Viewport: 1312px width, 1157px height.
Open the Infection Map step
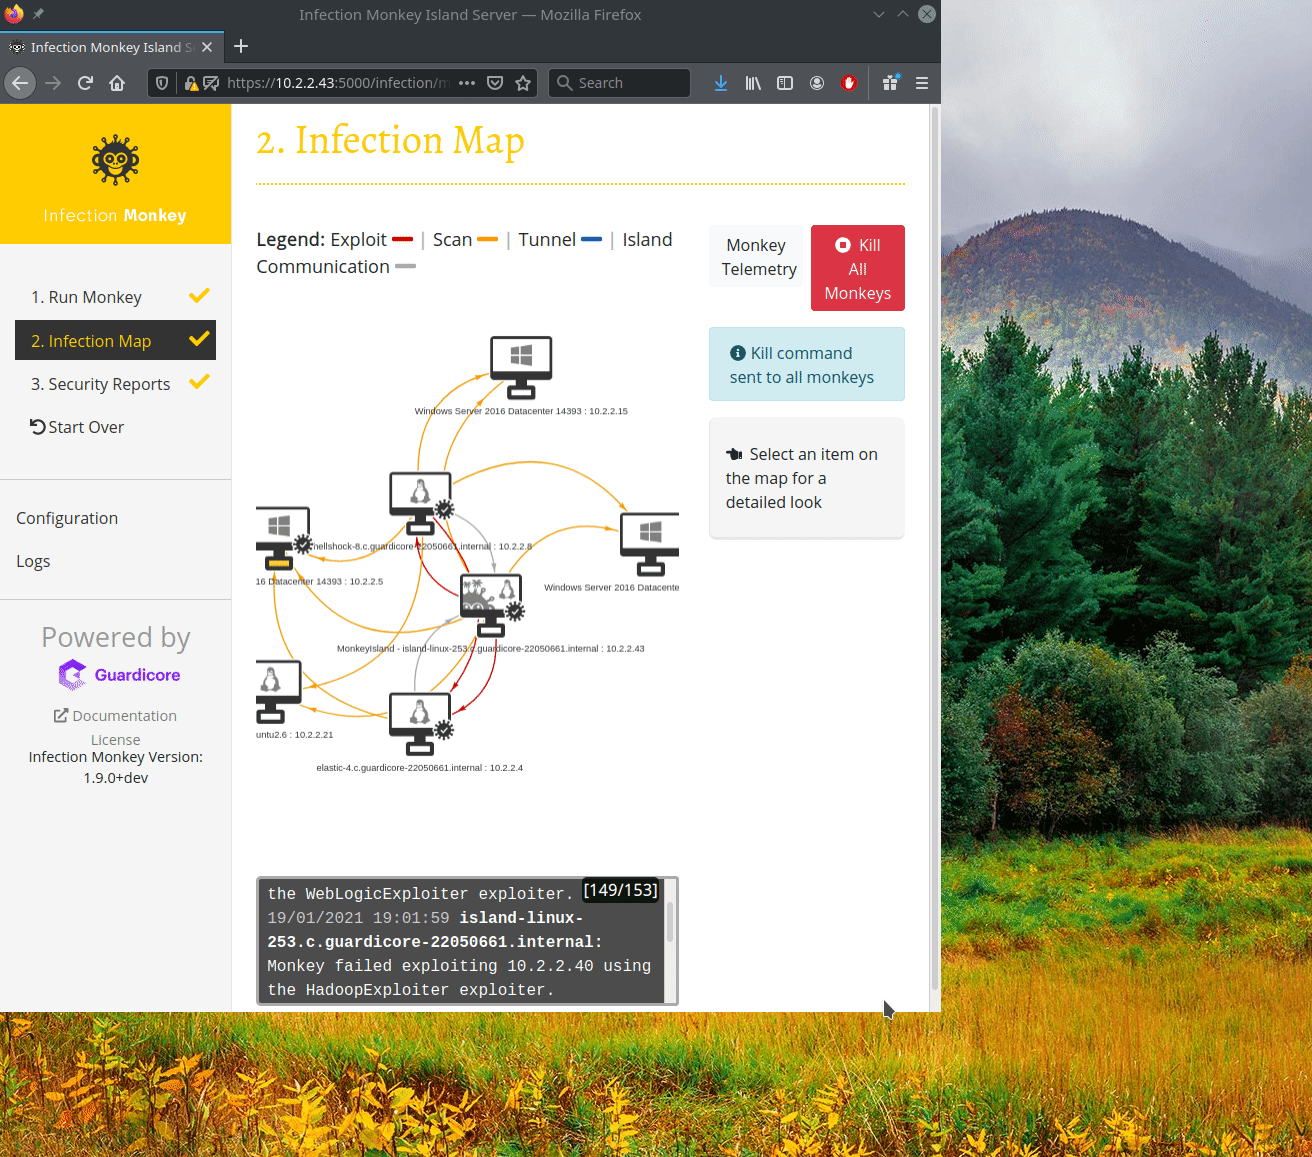click(x=116, y=340)
